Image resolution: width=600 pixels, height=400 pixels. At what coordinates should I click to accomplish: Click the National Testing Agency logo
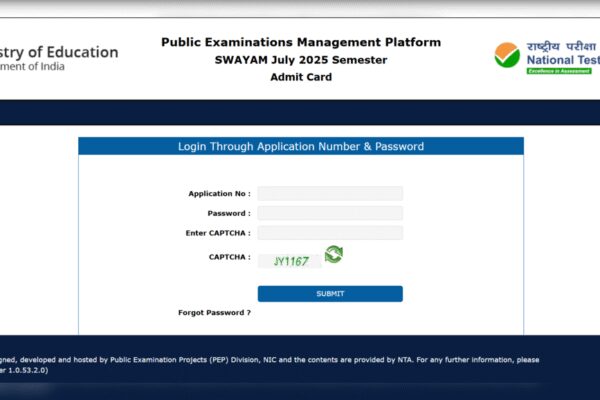coord(547,57)
